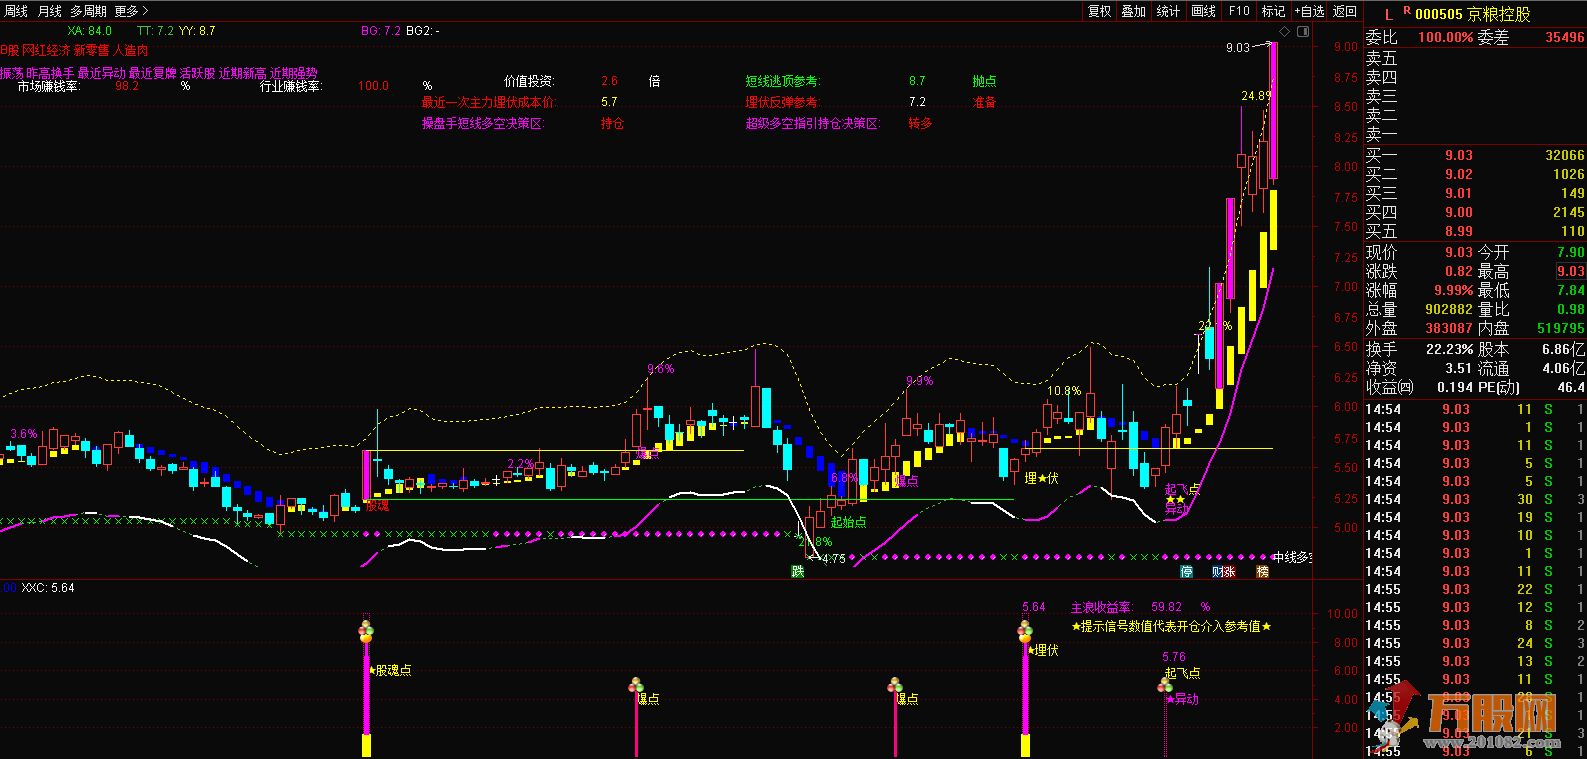This screenshot has width=1587, height=759.
Task: Click the 9.03 high price label on the chart
Action: (1238, 47)
